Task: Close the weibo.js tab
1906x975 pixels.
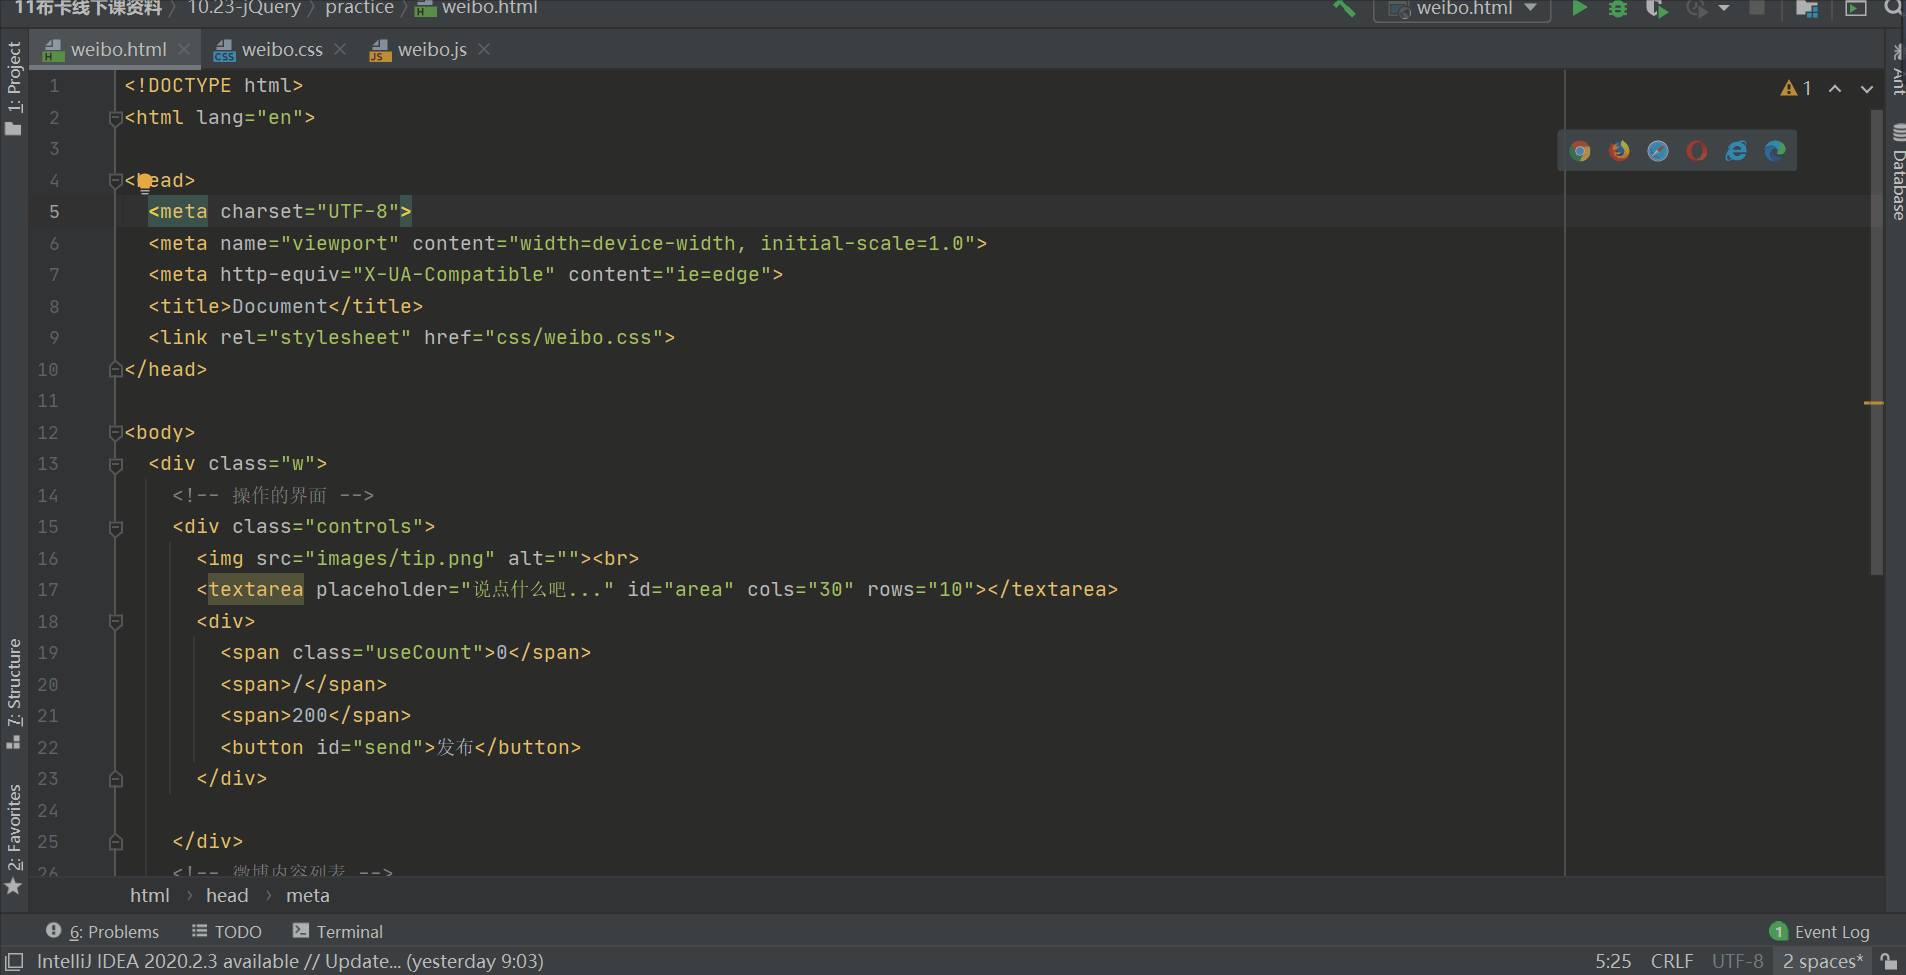Action: [x=484, y=49]
